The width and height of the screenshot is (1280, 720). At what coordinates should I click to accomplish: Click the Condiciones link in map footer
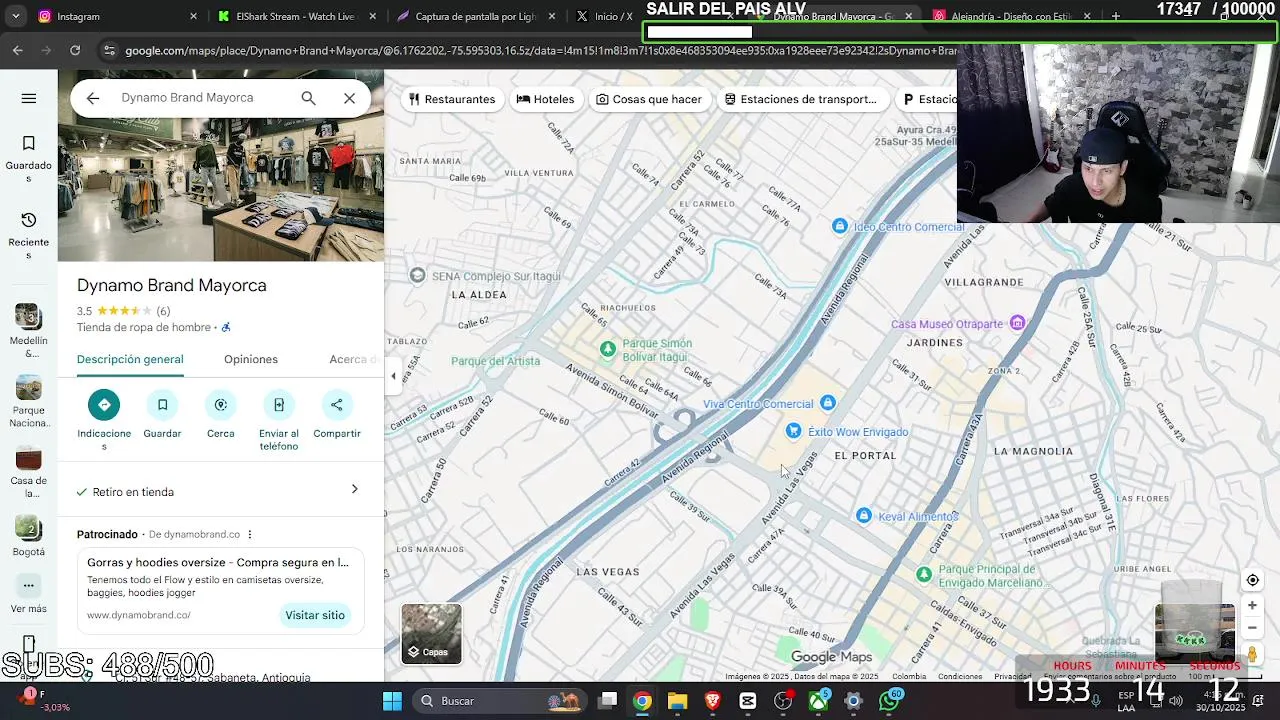[960, 676]
